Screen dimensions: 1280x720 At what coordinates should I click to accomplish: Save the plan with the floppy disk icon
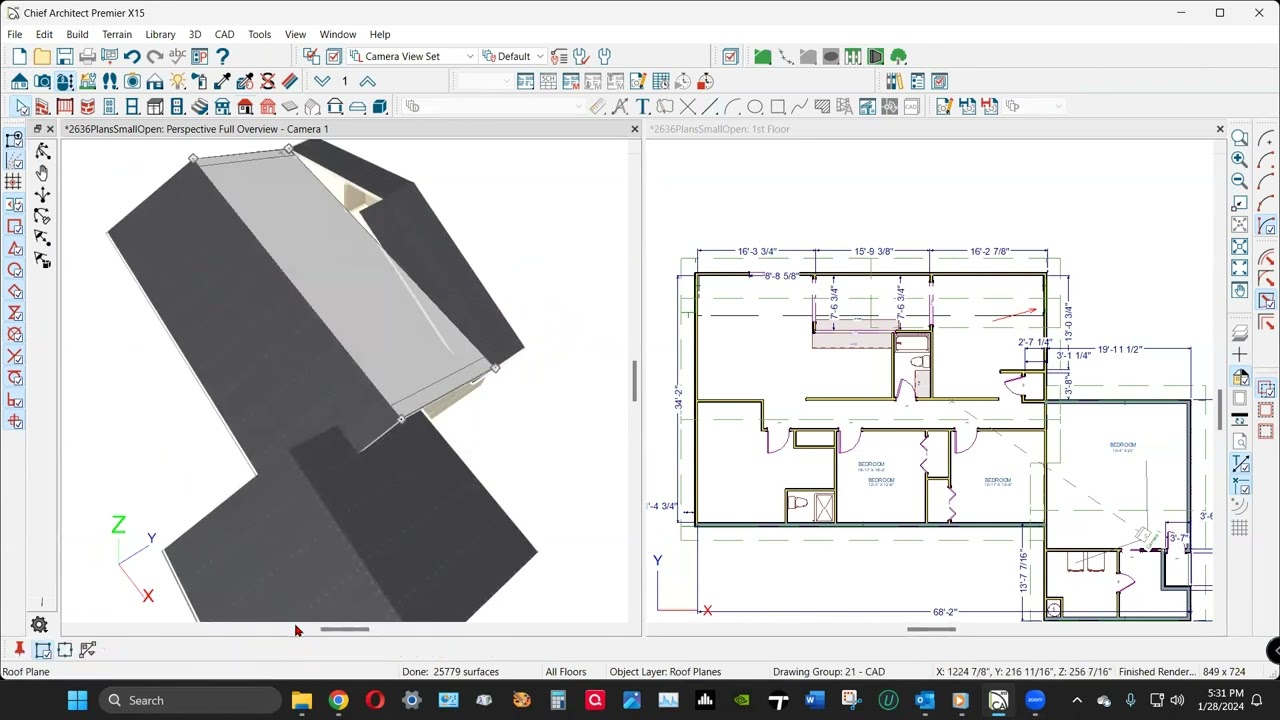point(65,56)
